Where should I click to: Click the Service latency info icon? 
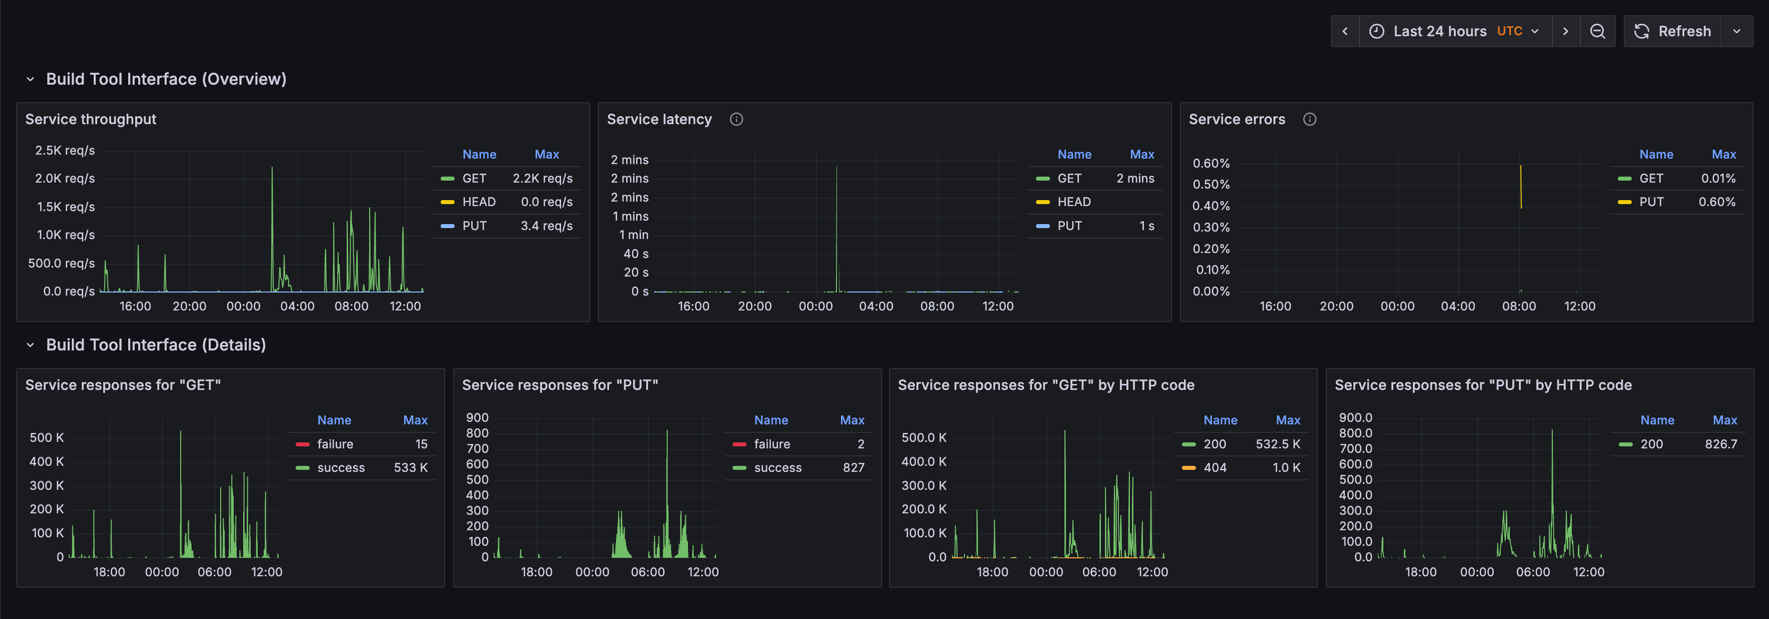click(736, 119)
